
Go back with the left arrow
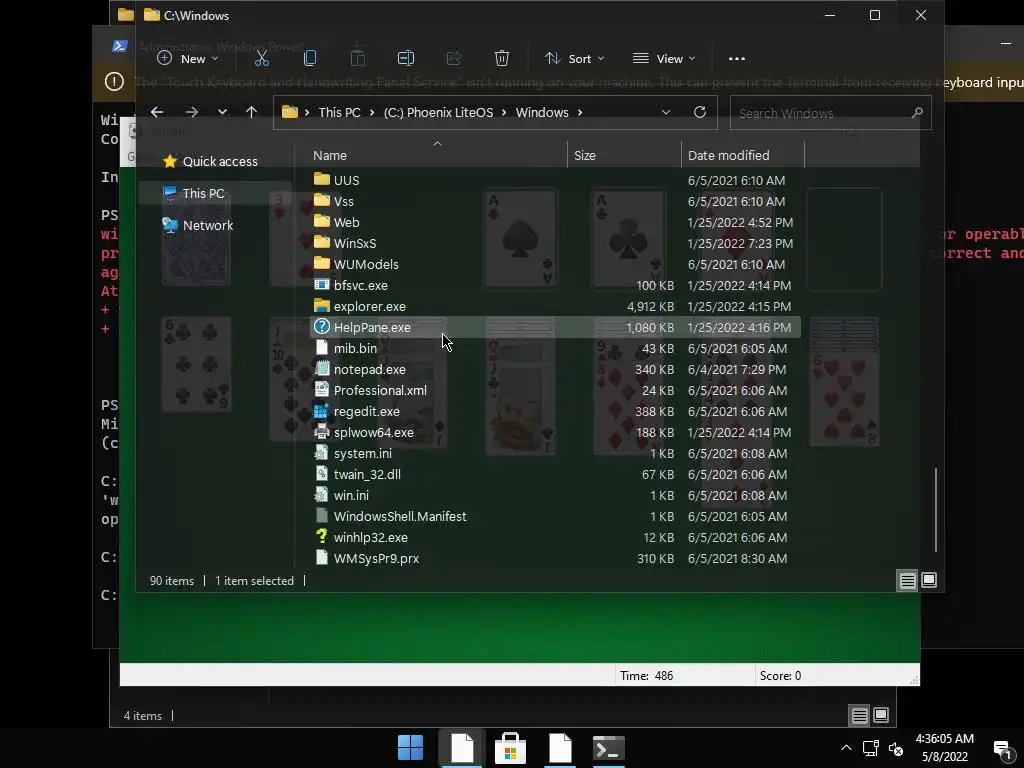[157, 112]
